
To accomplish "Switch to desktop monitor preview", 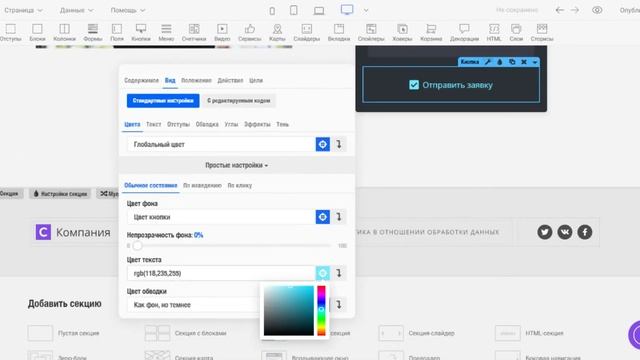I will click(347, 10).
